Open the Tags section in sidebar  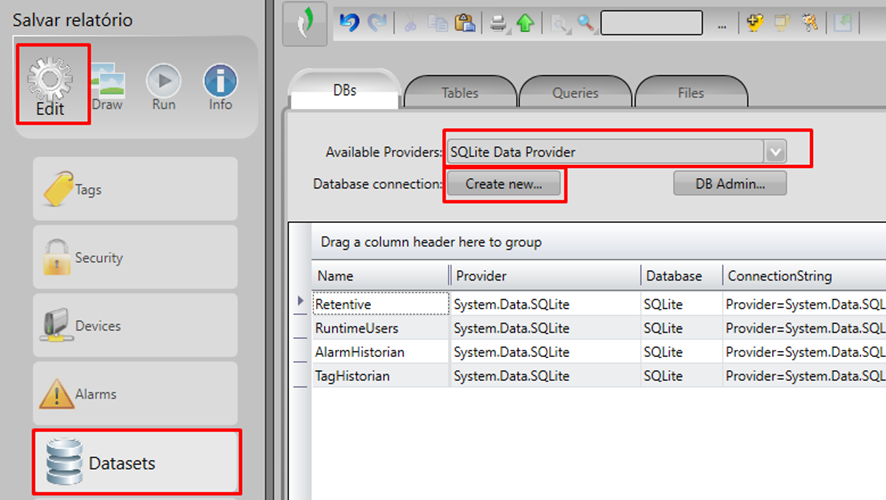click(136, 189)
